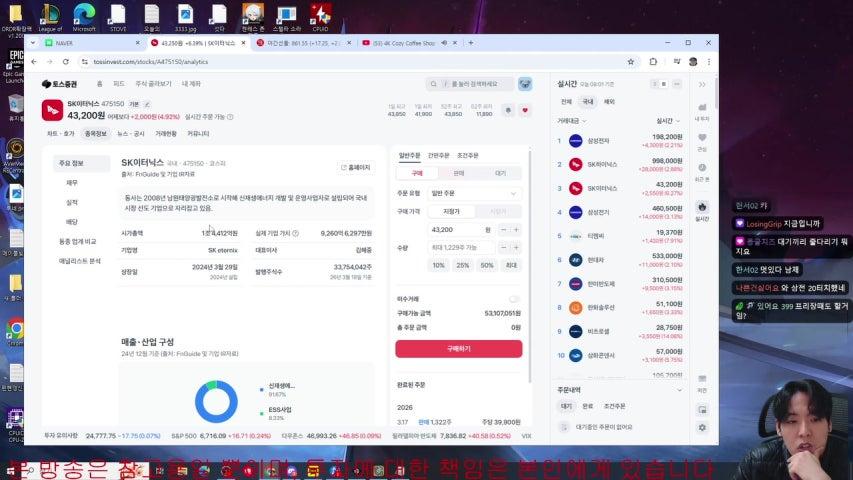Open the 최근 본 sidebar icon
The height and width of the screenshot is (480, 853).
[x=702, y=171]
